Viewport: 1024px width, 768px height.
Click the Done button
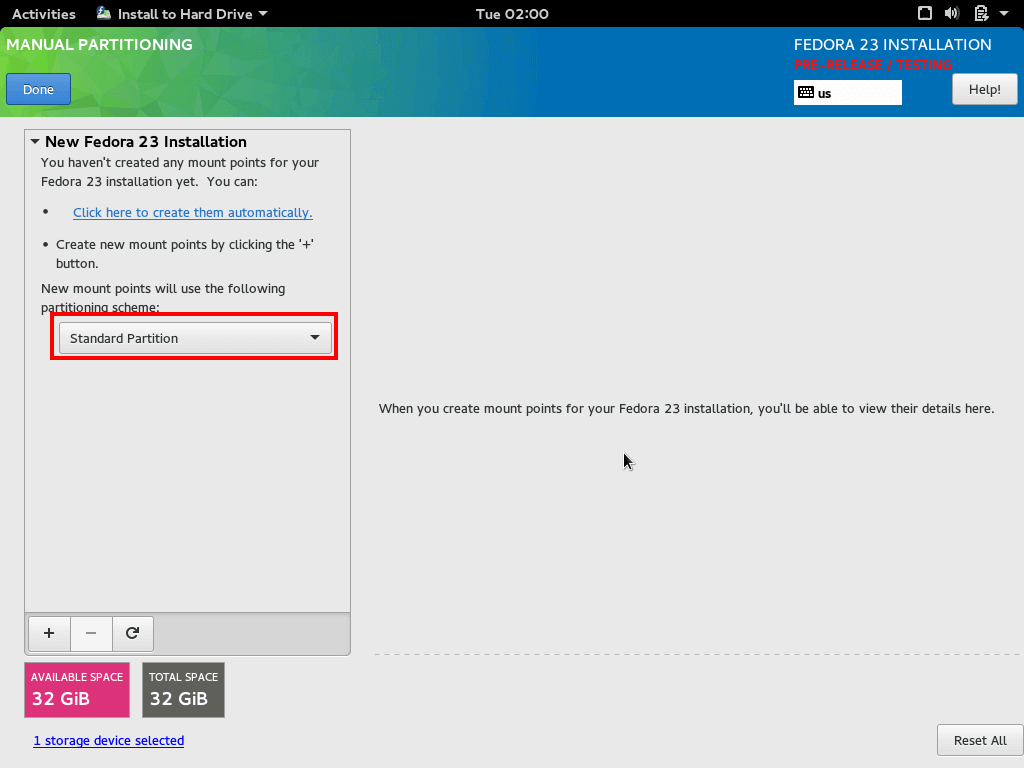(38, 89)
